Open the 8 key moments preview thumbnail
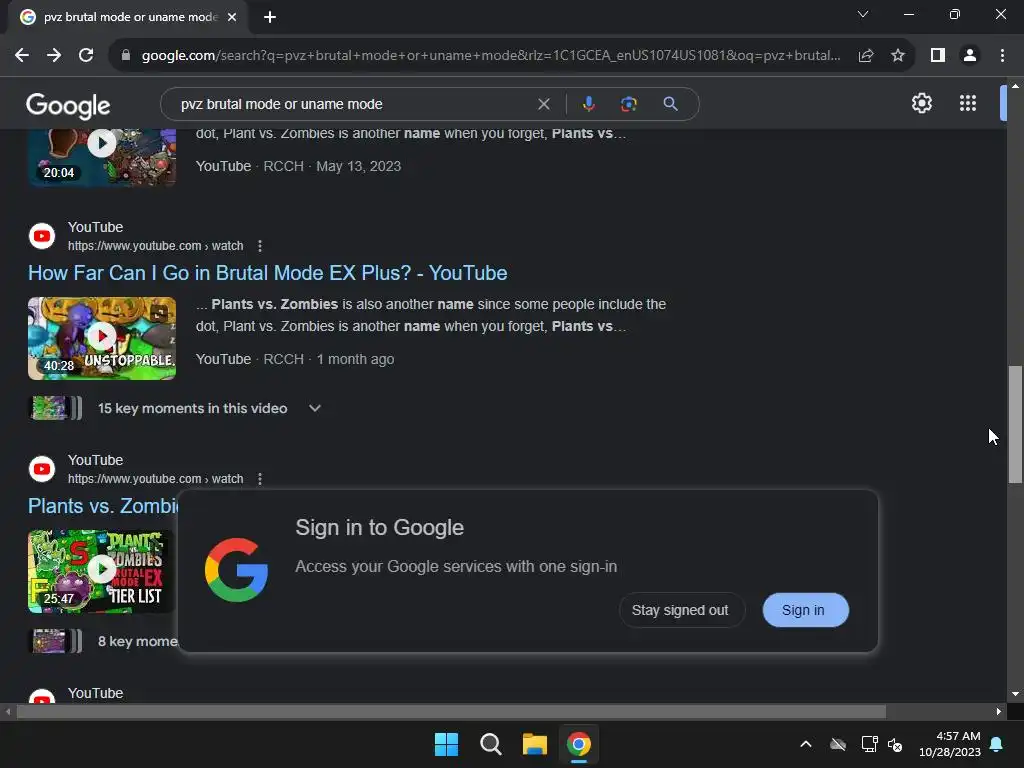Image resolution: width=1024 pixels, height=768 pixels. tap(56, 641)
